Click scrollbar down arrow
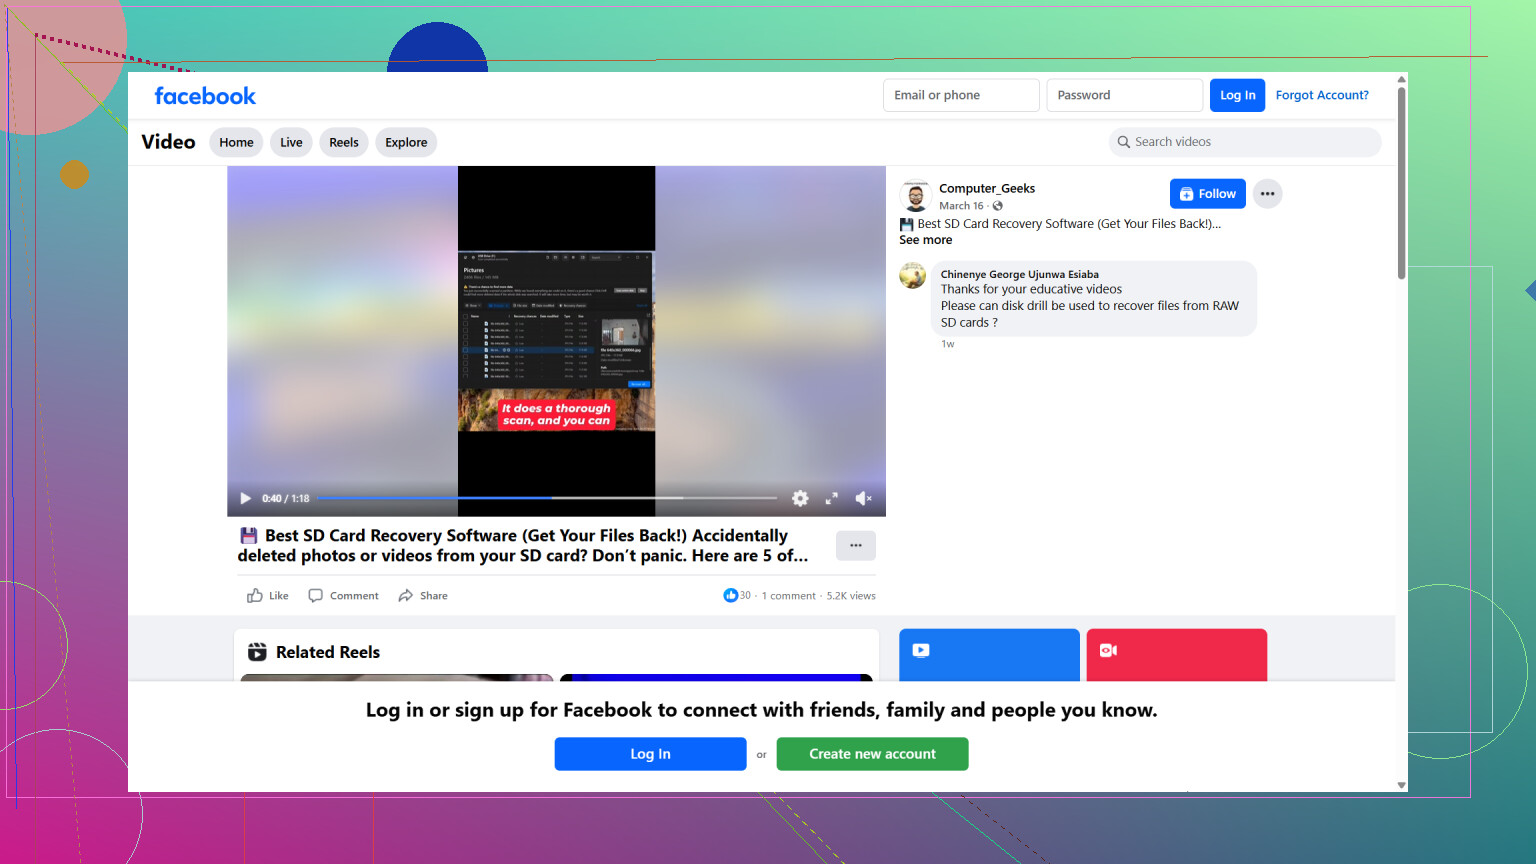 click(1401, 785)
